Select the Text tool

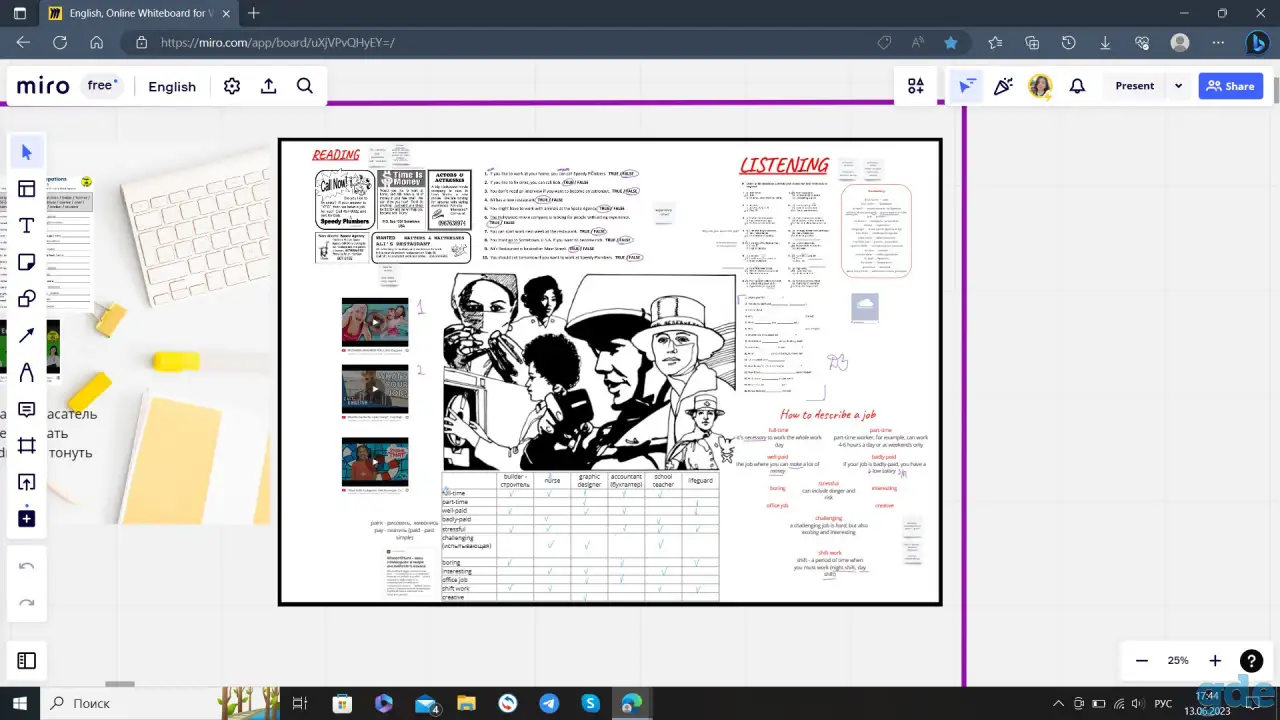coord(27,225)
